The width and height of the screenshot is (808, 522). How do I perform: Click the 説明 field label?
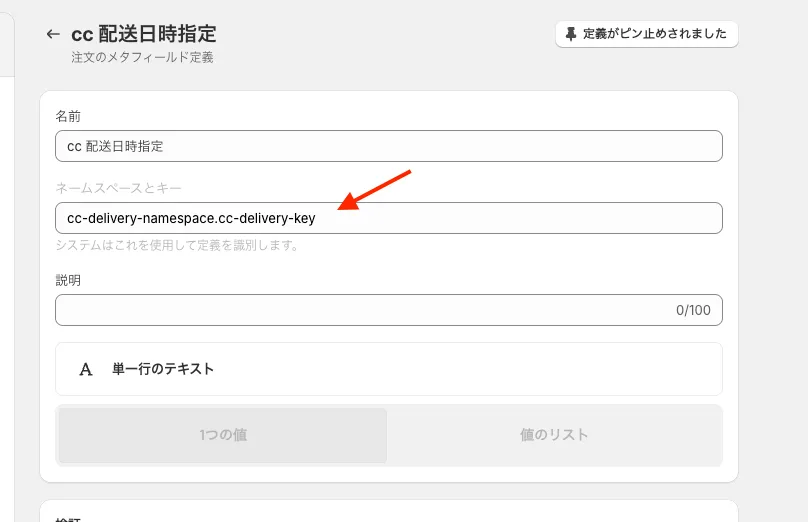(x=68, y=280)
